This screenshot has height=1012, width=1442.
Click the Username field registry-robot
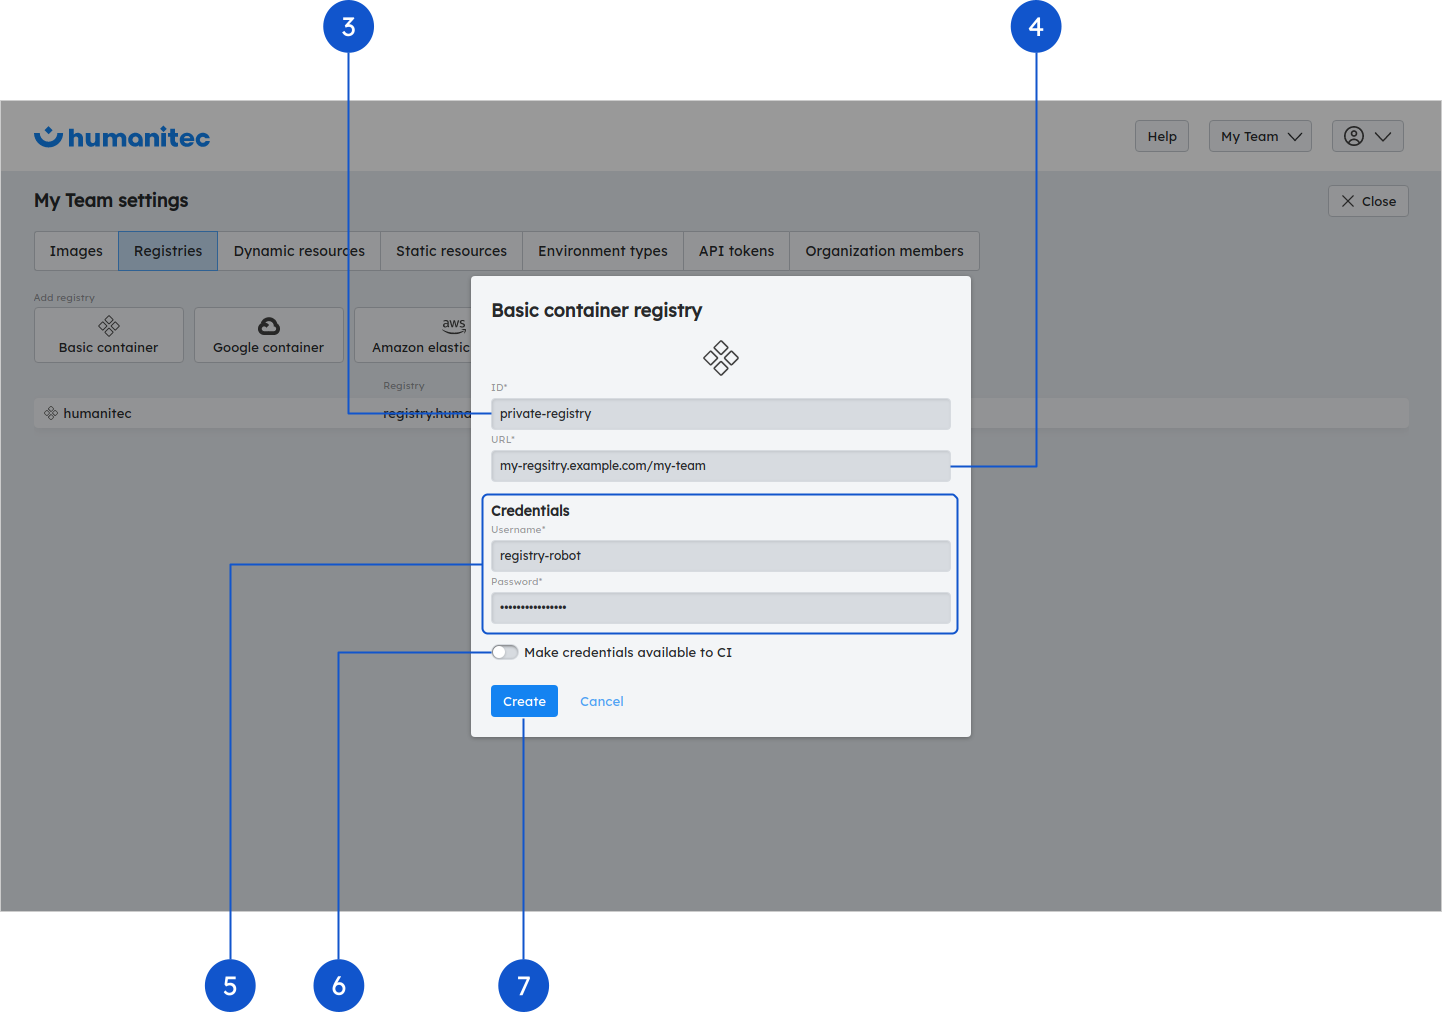(721, 556)
